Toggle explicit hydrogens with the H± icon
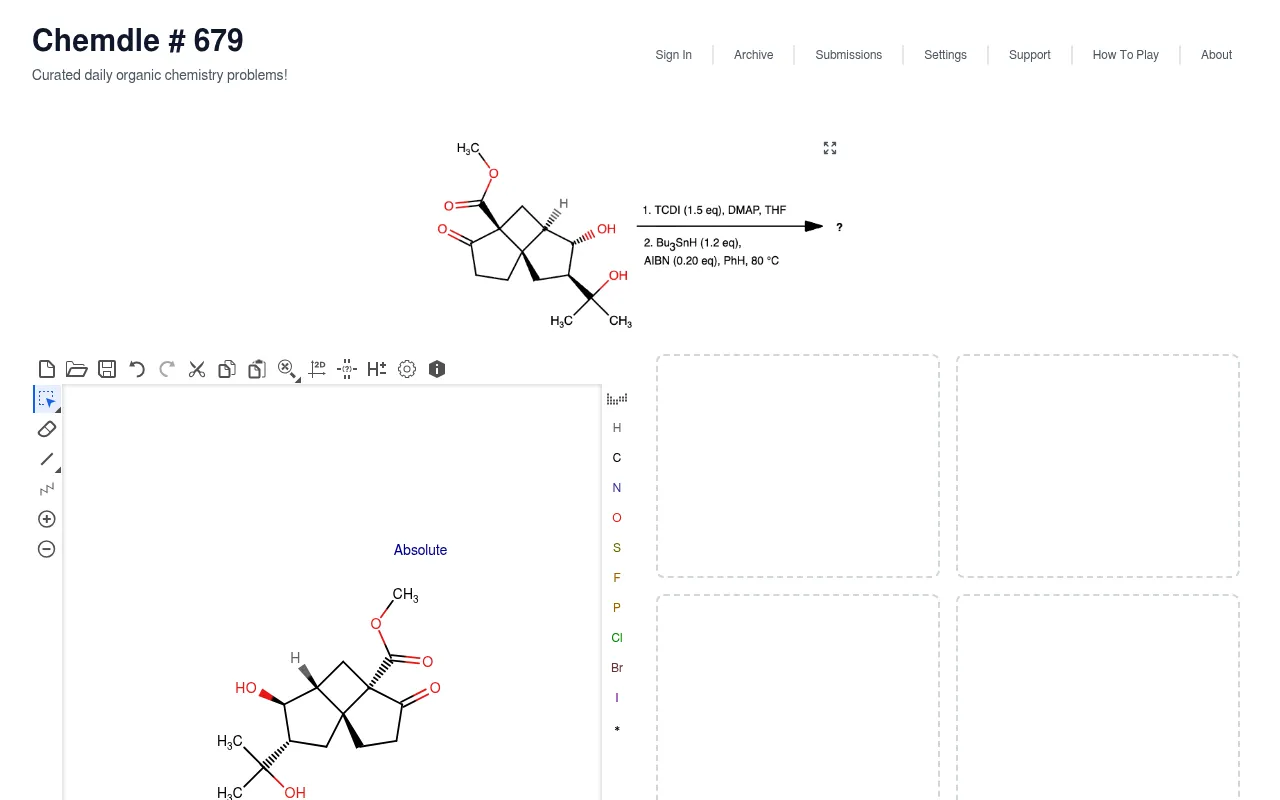The height and width of the screenshot is (800, 1280). 377,369
